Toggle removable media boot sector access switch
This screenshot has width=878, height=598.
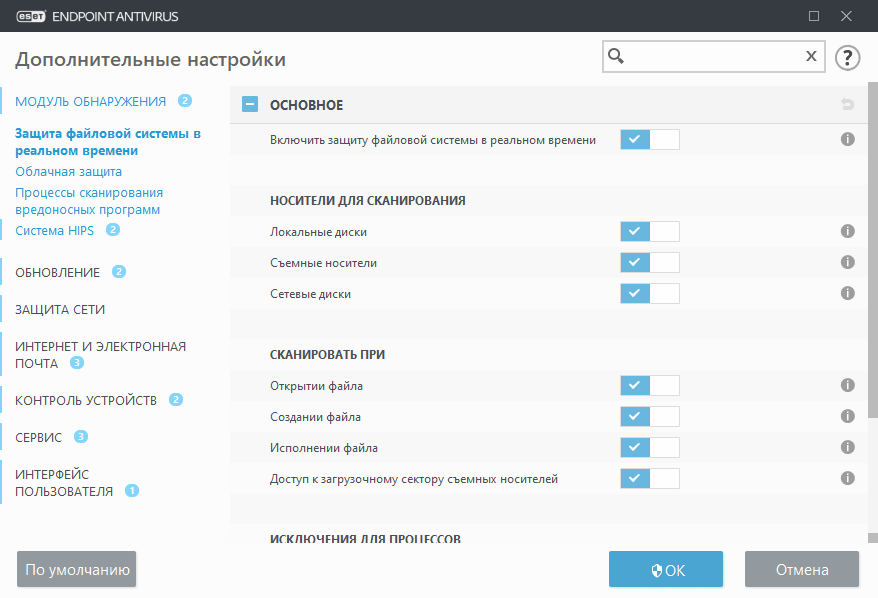(x=650, y=479)
